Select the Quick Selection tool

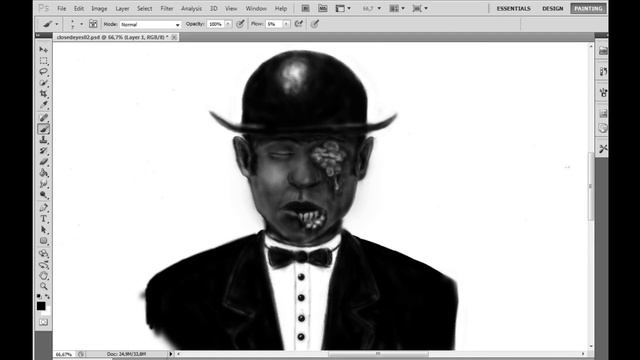pyautogui.click(x=44, y=83)
